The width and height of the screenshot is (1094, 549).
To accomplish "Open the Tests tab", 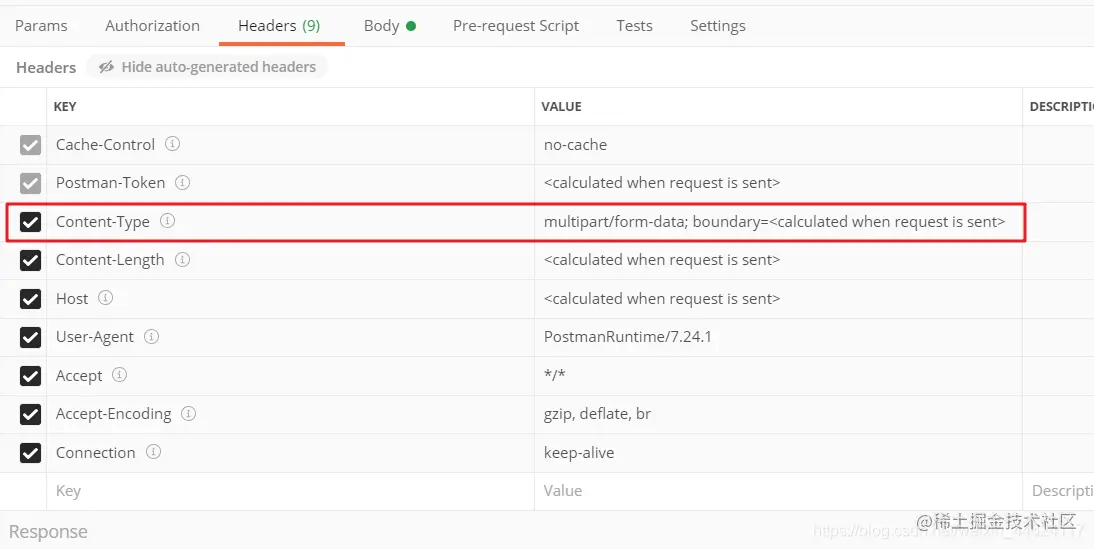I will click(634, 26).
